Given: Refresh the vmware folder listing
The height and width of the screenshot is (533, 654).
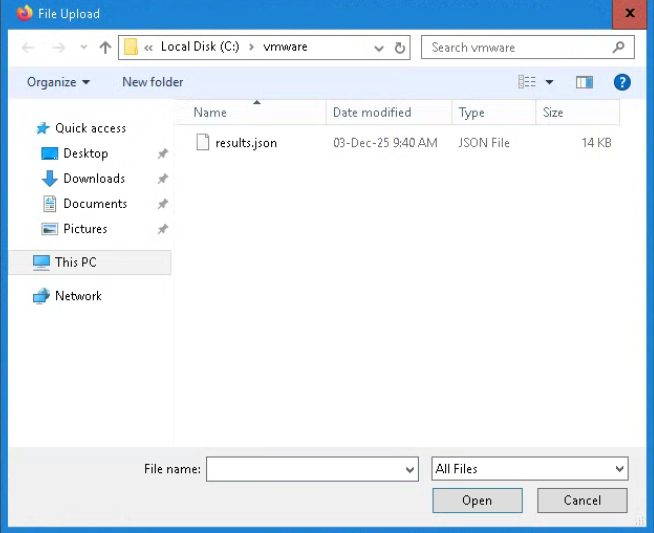Looking at the screenshot, I should 400,48.
